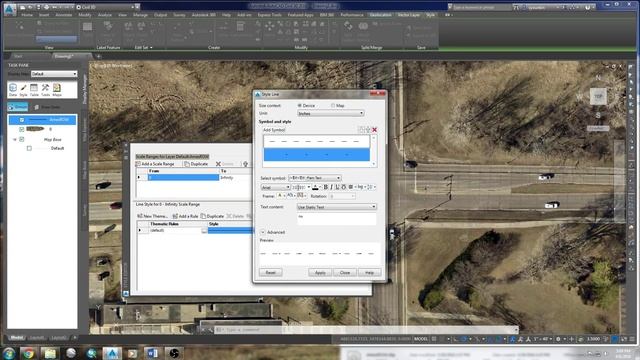Toggle Default sublayer checkbox
The height and width of the screenshot is (360, 640).
click(x=29, y=148)
